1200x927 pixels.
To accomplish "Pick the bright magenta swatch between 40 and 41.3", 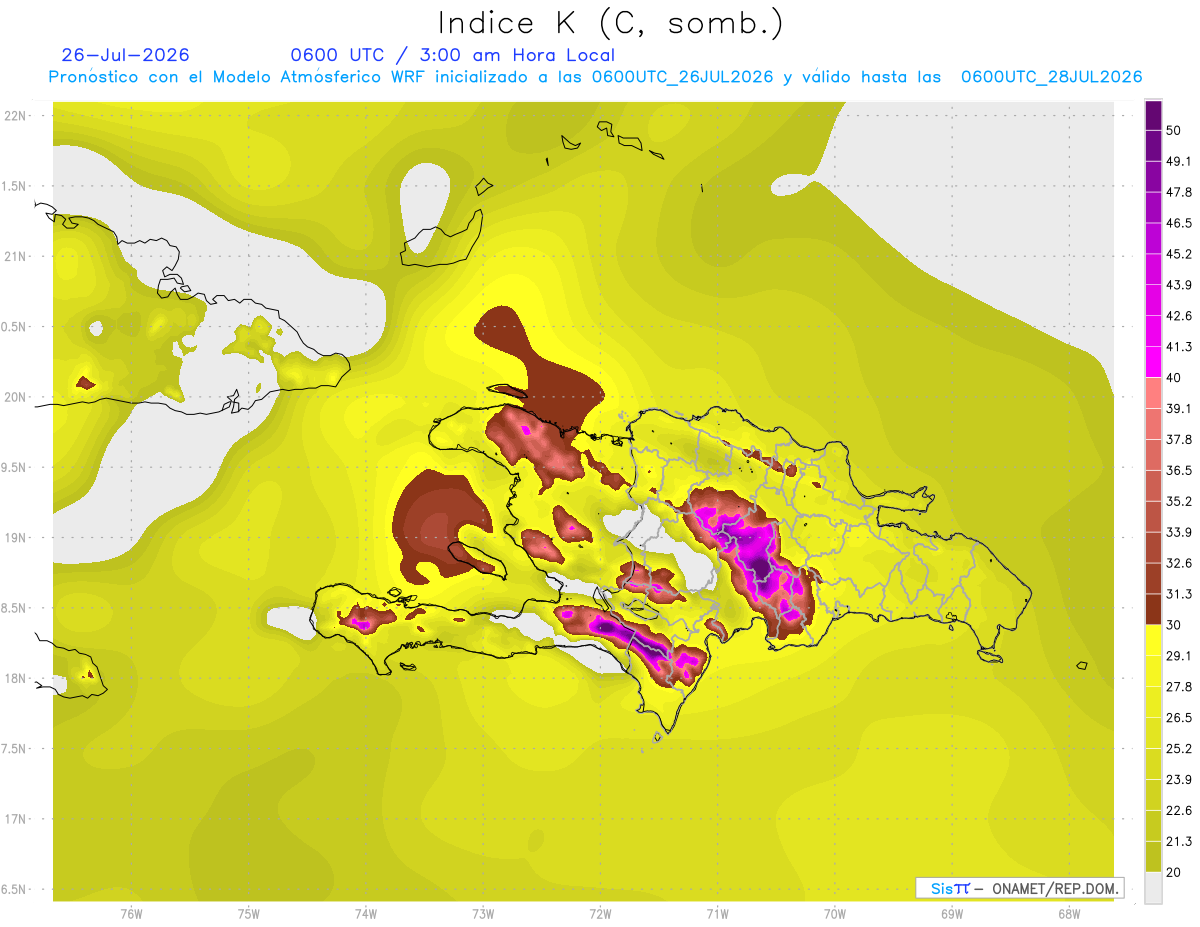I will pyautogui.click(x=1154, y=362).
